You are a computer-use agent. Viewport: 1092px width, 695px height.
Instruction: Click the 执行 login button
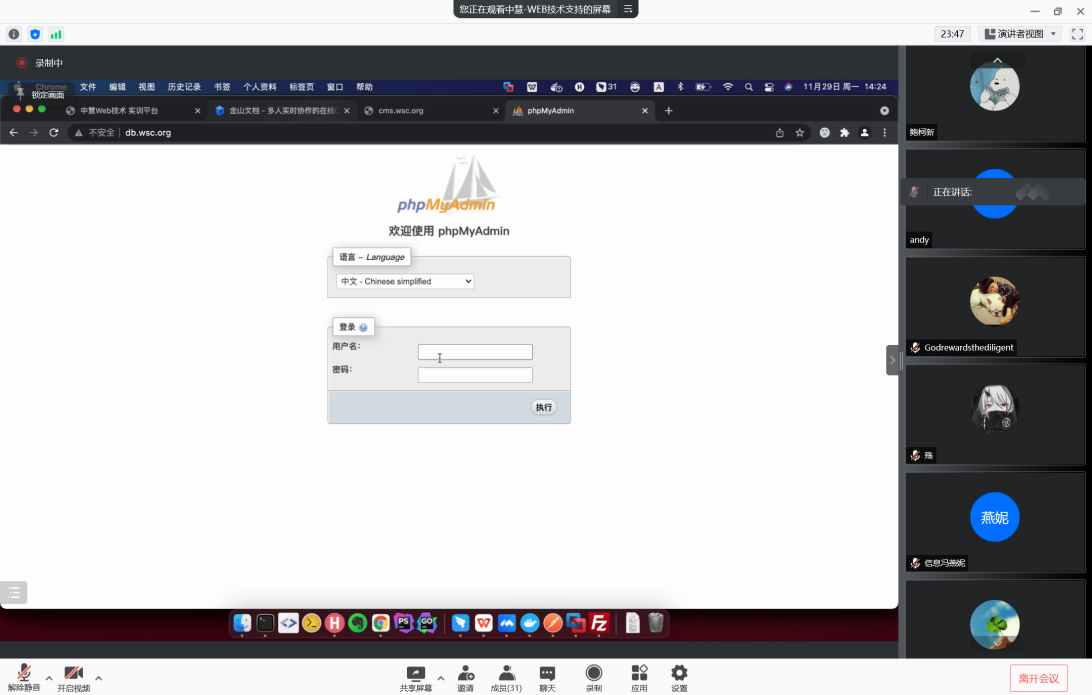tap(543, 407)
